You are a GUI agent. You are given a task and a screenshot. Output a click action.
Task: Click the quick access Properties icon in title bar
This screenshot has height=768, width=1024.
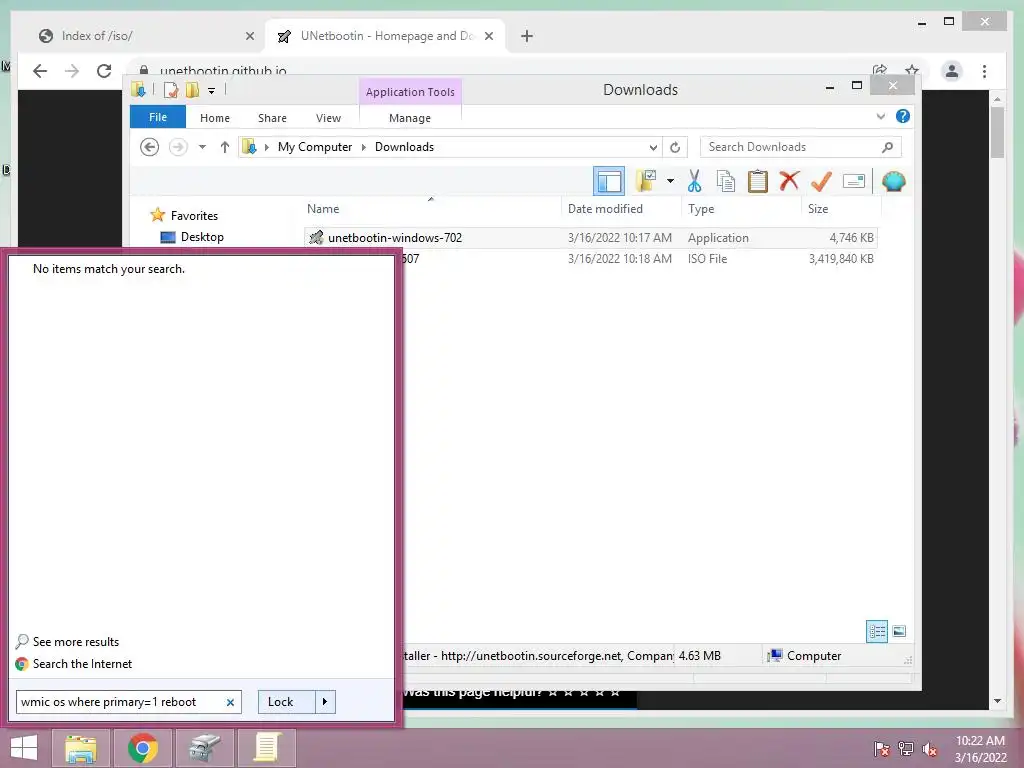tap(170, 90)
